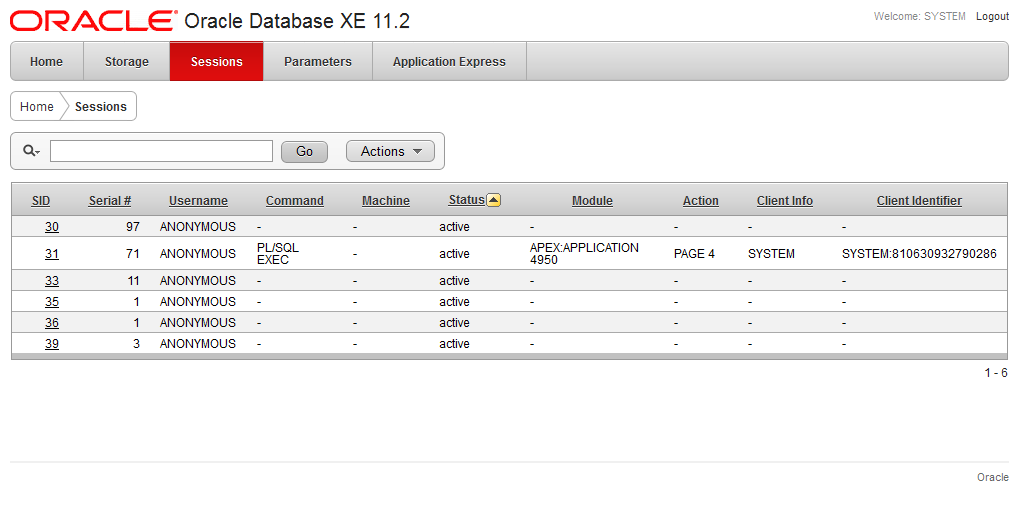Click the APEX:APPLICATION 4950 module cell
Screen dimensions: 1019x505
click(x=584, y=253)
